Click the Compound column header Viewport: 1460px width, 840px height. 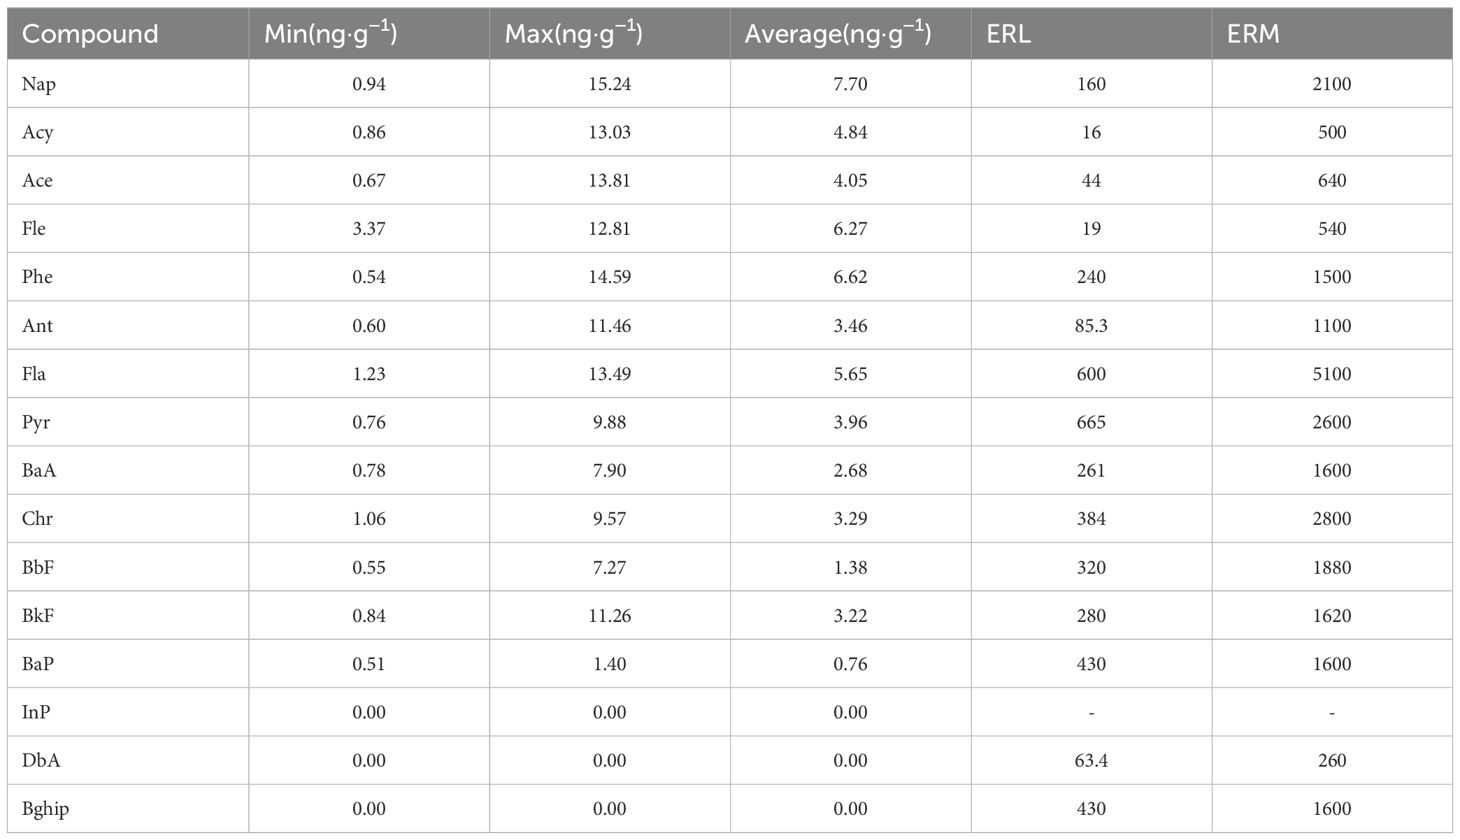coord(90,34)
